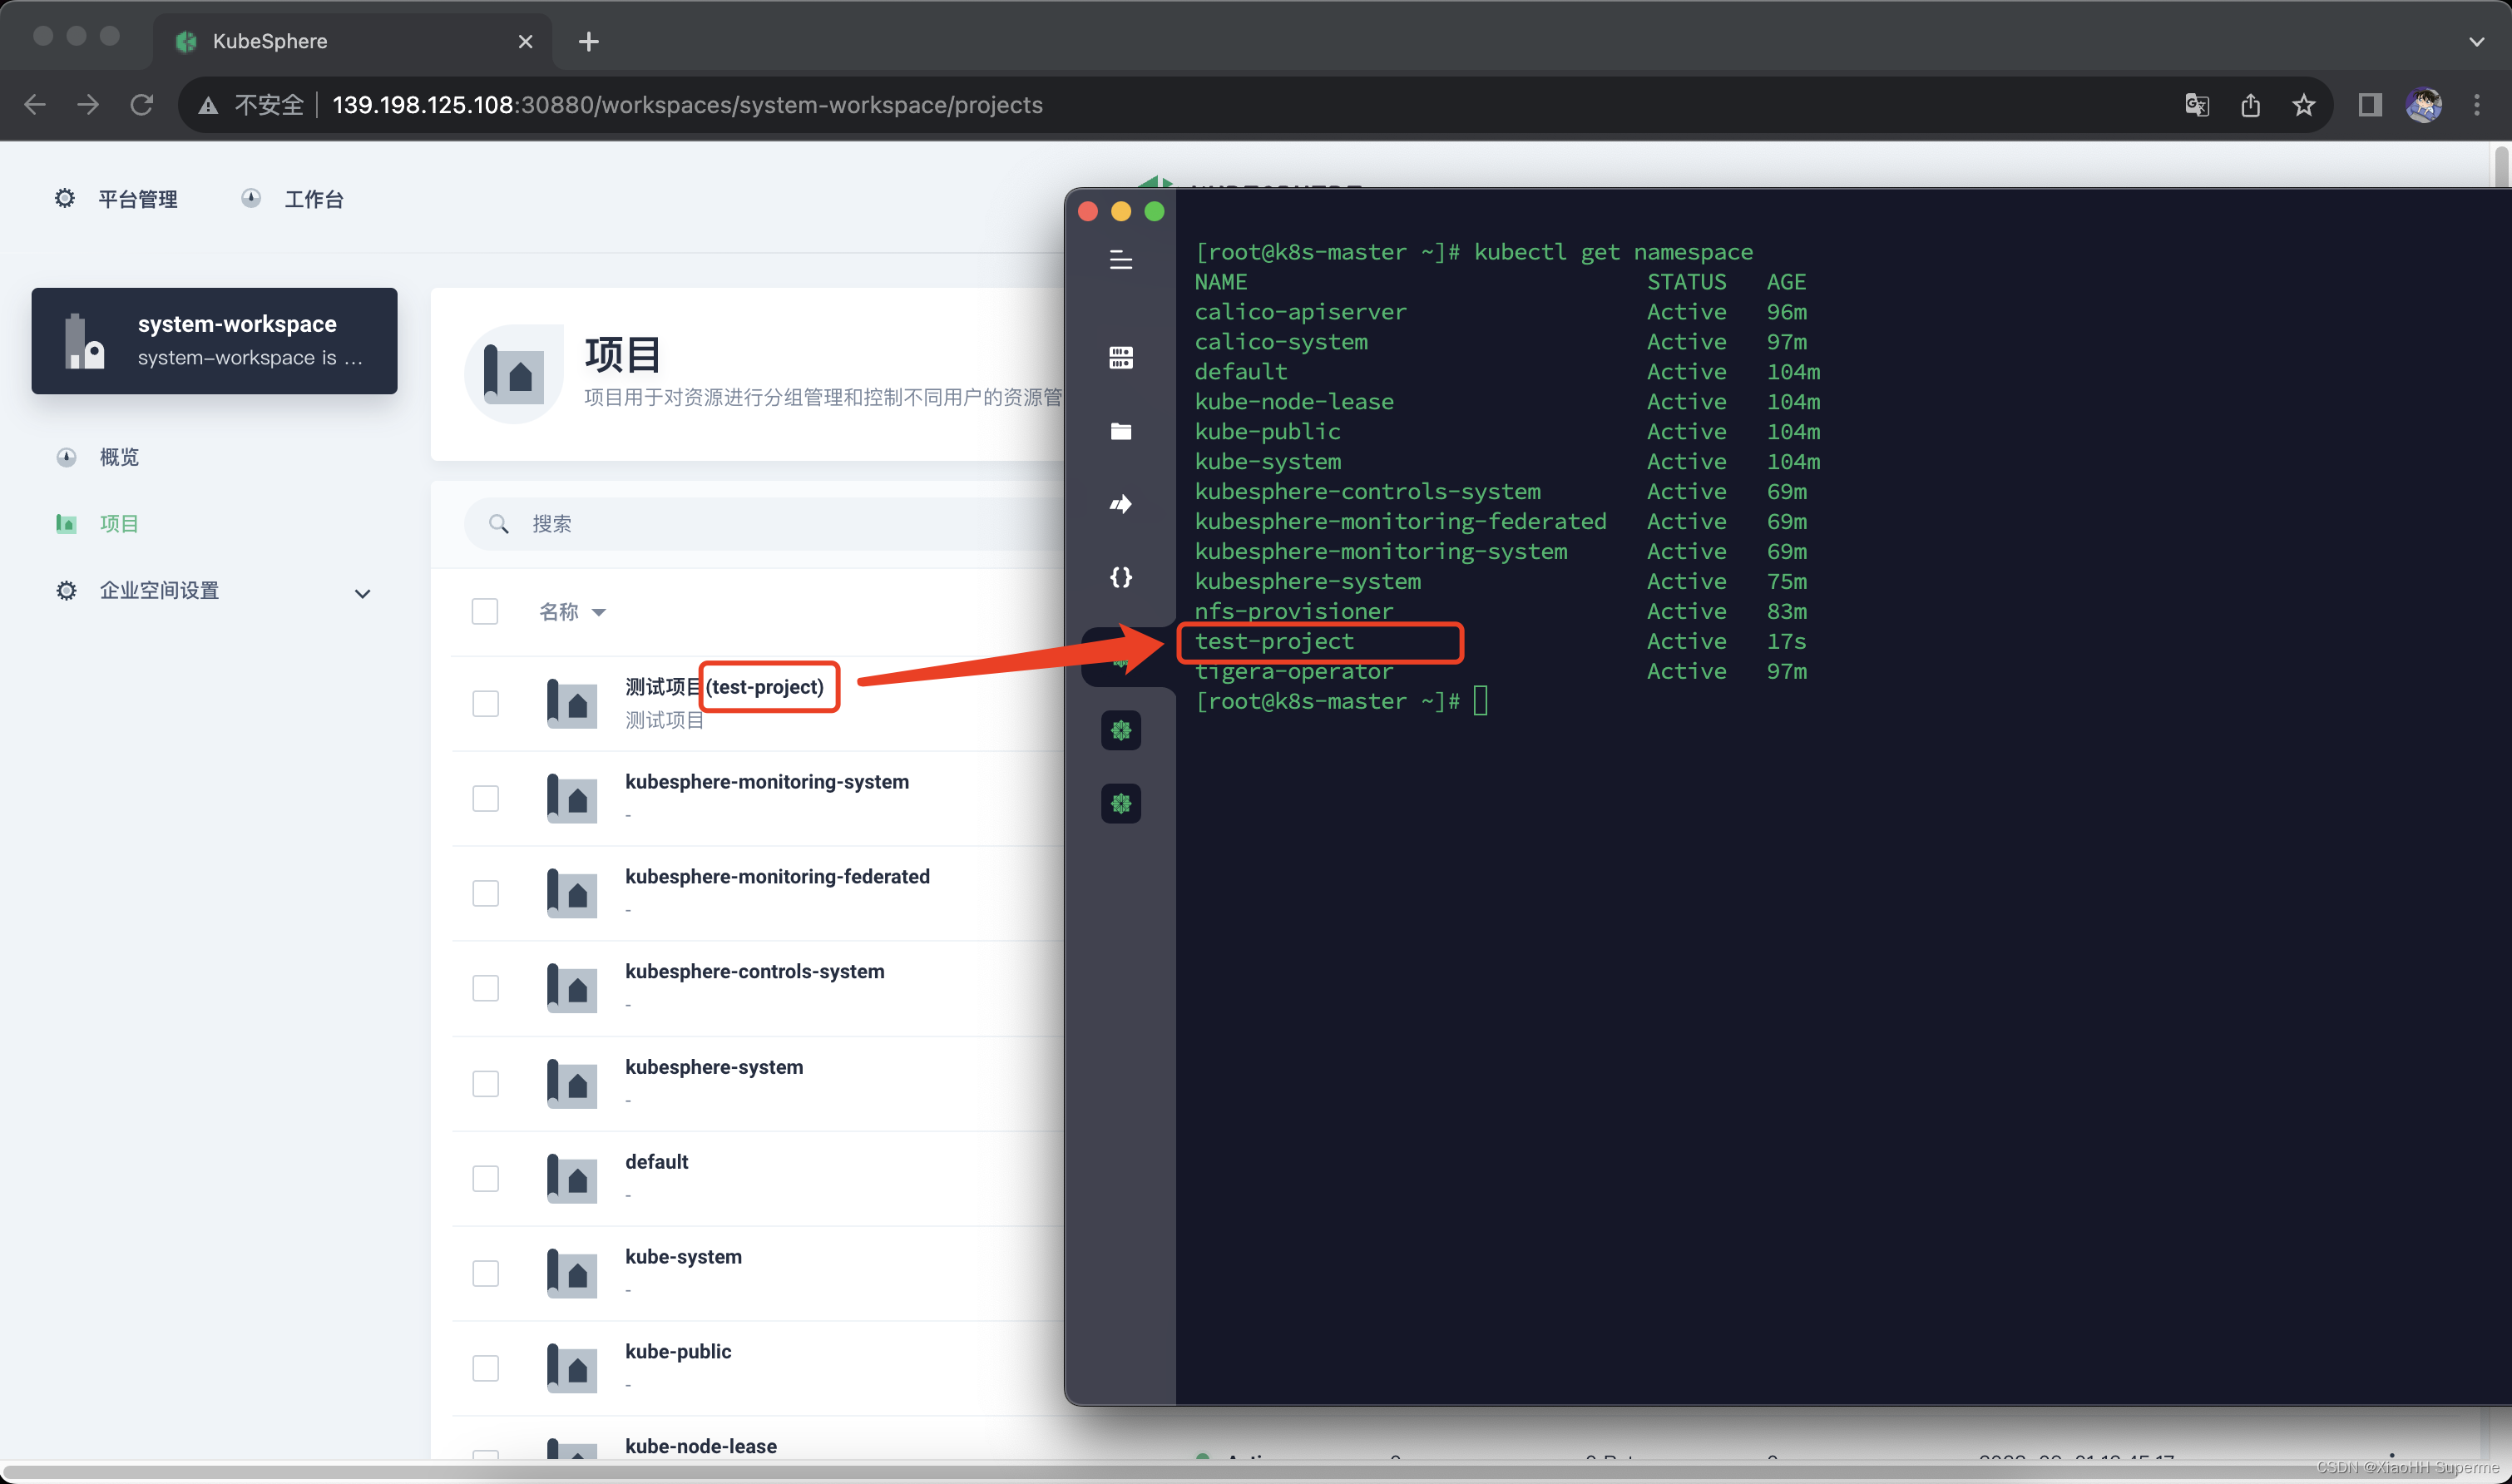Tick the kubesphere-system project checkbox

(485, 1083)
